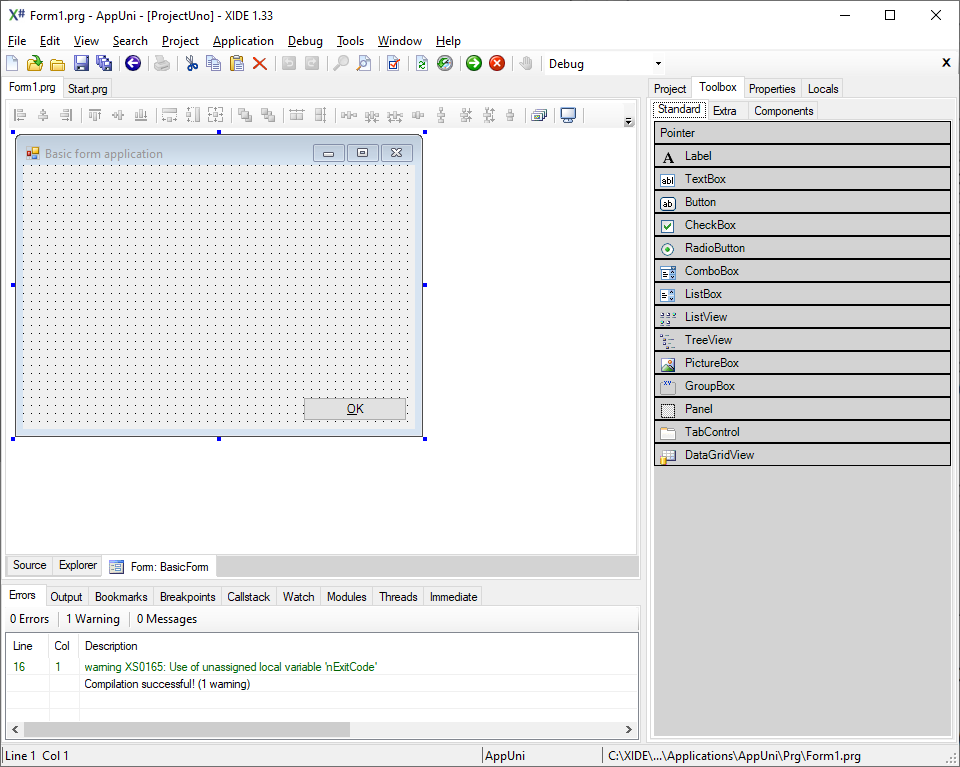Image resolution: width=960 pixels, height=767 pixels.
Task: Switch to the Properties panel tab
Action: pyautogui.click(x=772, y=89)
